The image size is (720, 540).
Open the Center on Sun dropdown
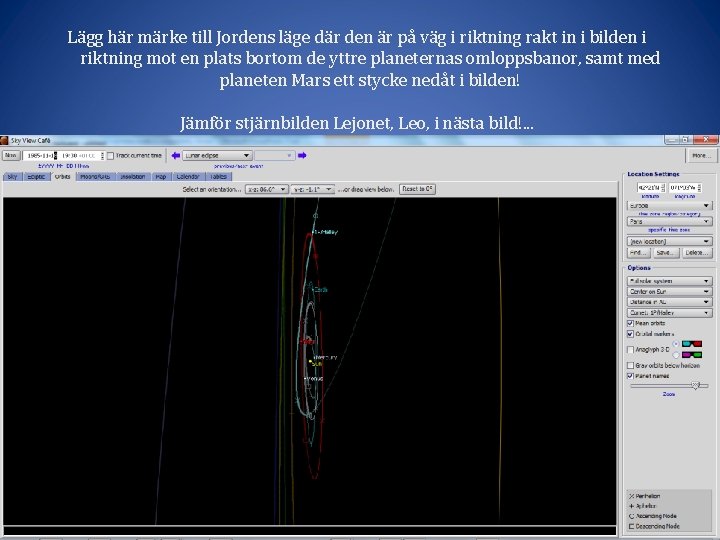669,291
